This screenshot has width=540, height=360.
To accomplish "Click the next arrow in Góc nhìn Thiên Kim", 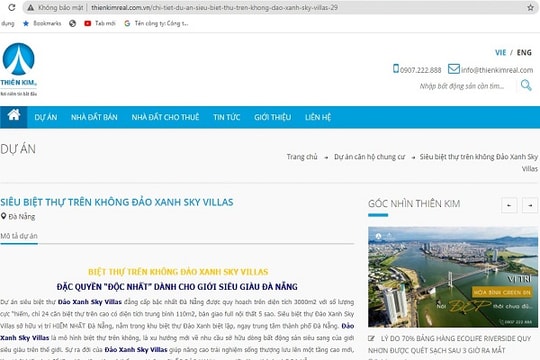I will coord(530,205).
